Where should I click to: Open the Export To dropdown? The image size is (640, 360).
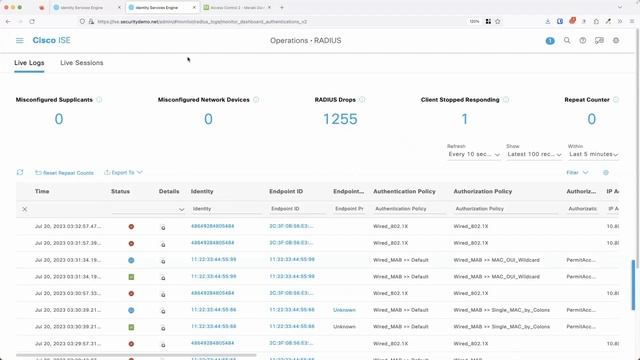pyautogui.click(x=123, y=173)
